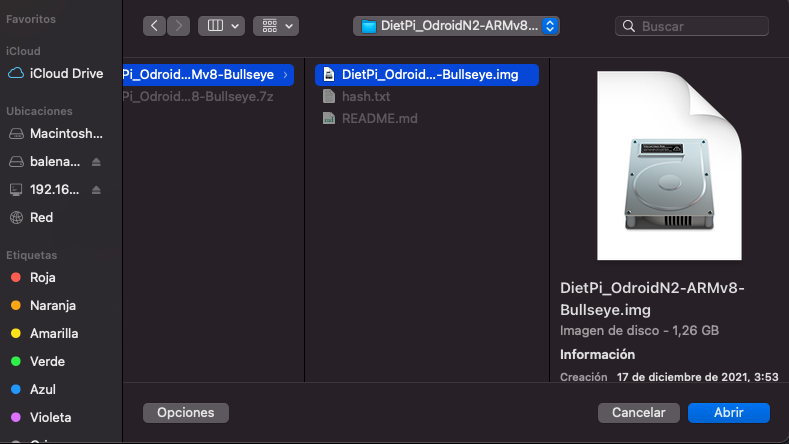
Task: Open the column view mode dropdown
Action: [221, 26]
